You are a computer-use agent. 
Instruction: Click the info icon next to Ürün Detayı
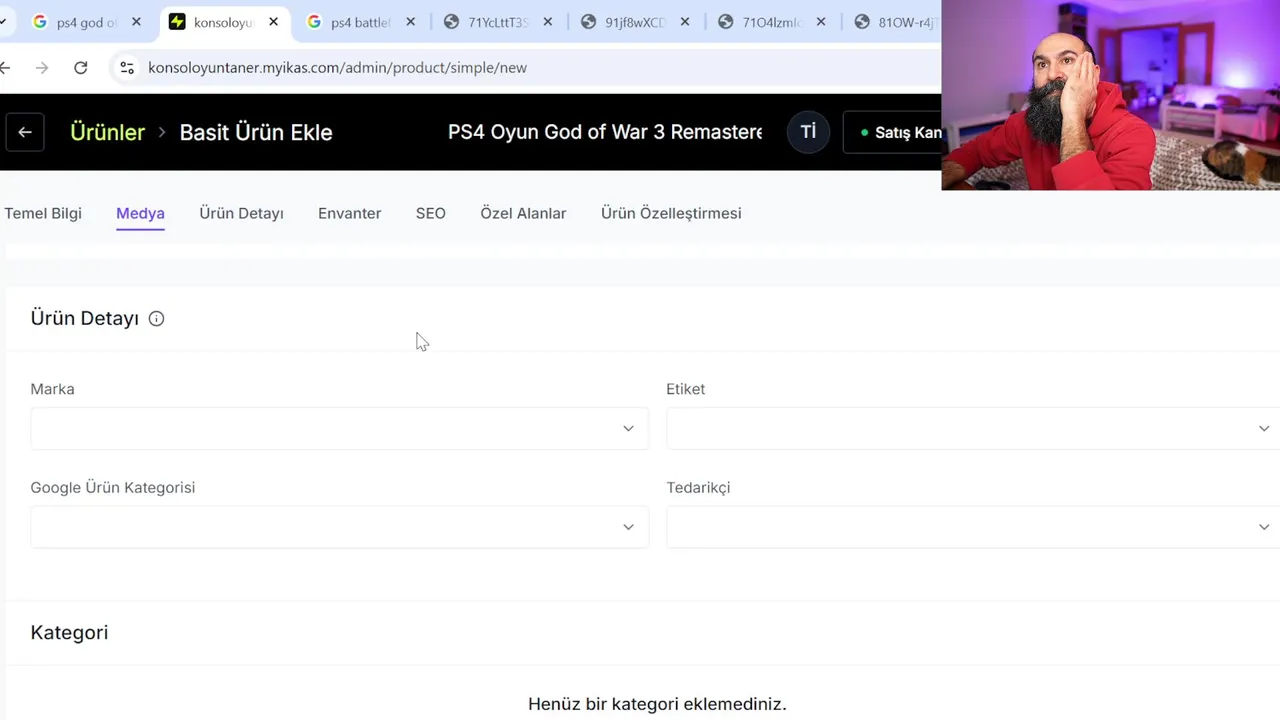tap(156, 319)
